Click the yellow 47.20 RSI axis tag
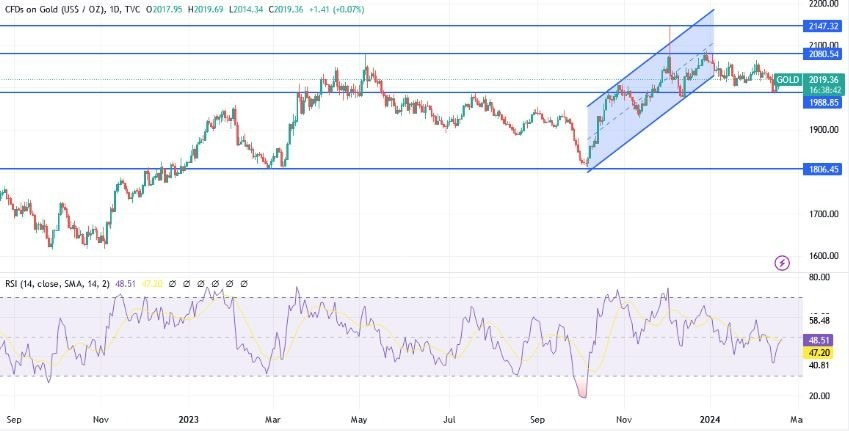This screenshot has width=849, height=431. point(818,353)
